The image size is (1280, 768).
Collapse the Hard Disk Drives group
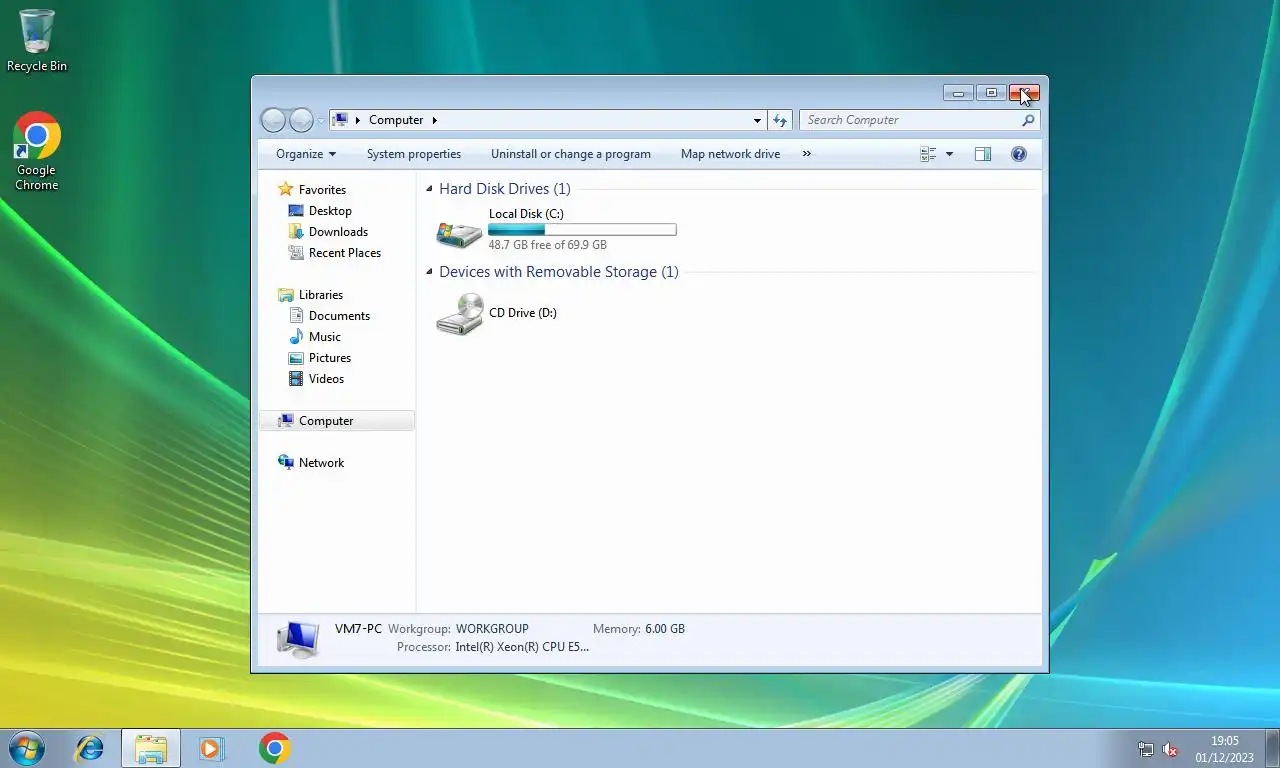[x=429, y=189]
